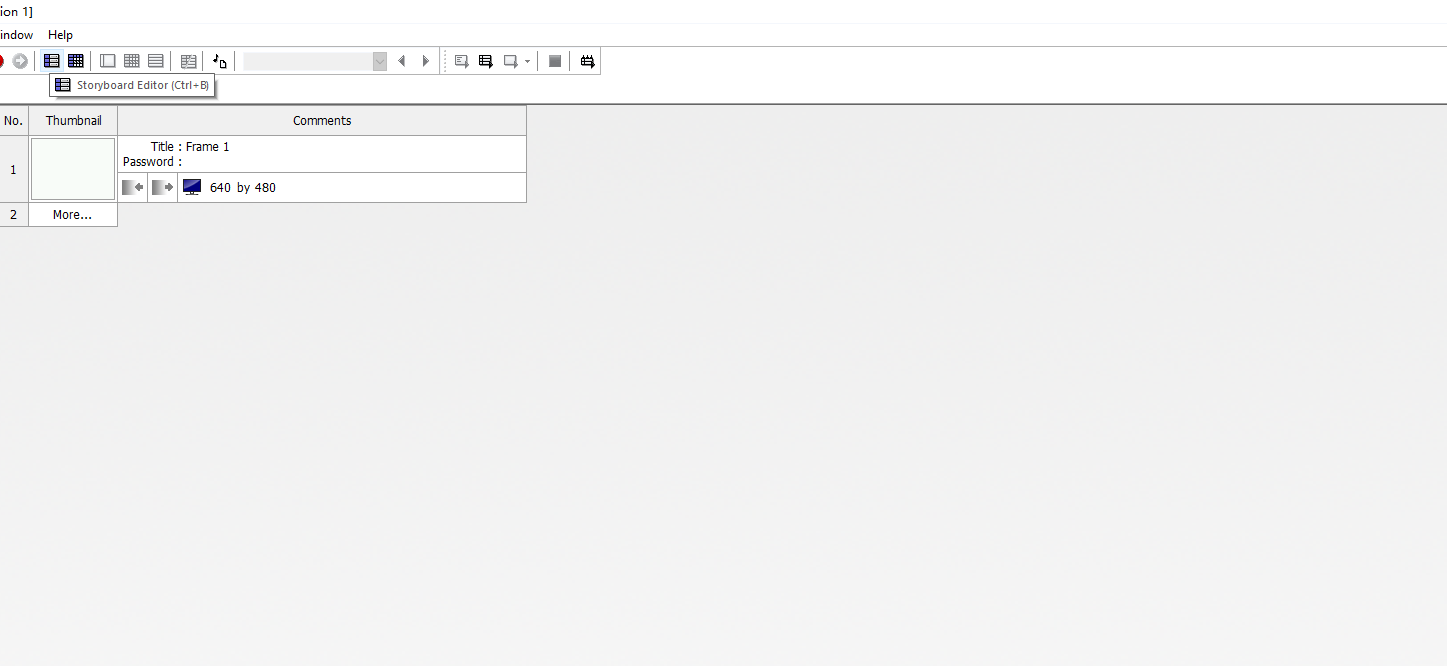The width and height of the screenshot is (1447, 666).
Task: Click the first gray run icon after the grip
Action: [x=462, y=61]
